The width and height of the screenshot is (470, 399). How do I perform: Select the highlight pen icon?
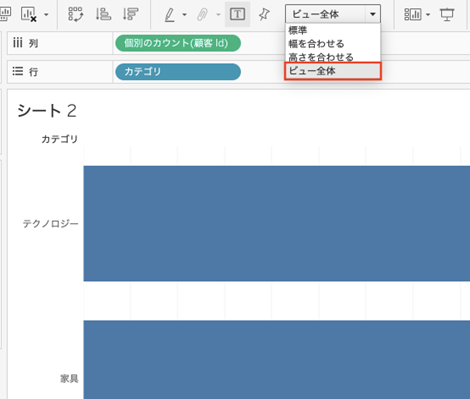[x=170, y=15]
